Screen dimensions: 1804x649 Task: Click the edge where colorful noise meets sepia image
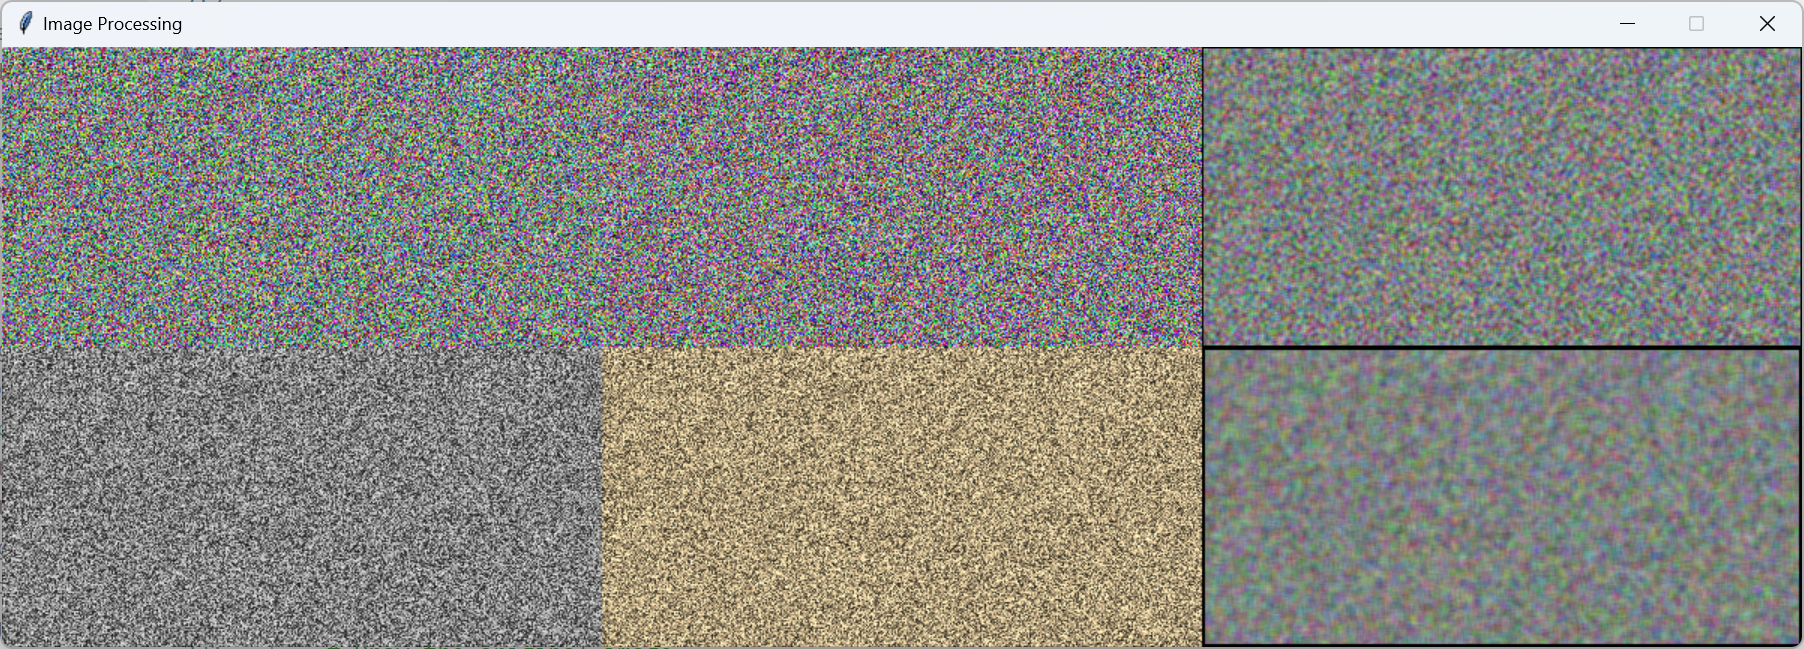click(x=900, y=348)
